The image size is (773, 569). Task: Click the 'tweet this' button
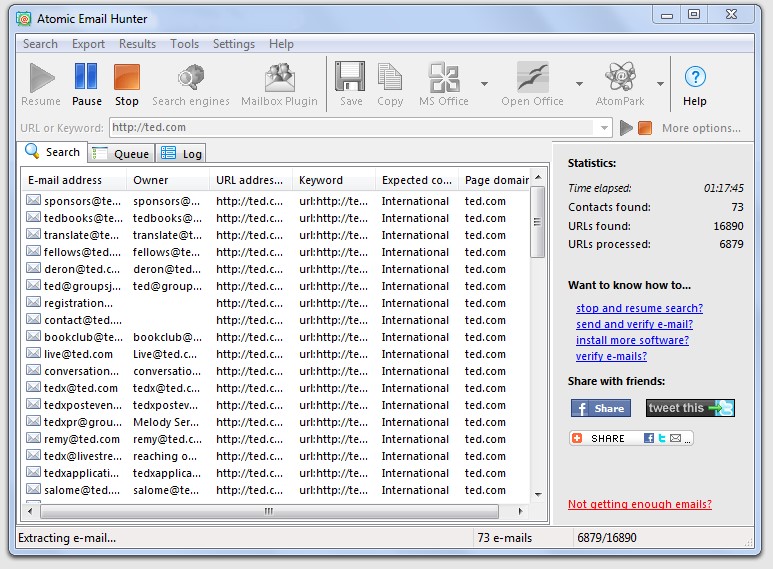pyautogui.click(x=690, y=408)
